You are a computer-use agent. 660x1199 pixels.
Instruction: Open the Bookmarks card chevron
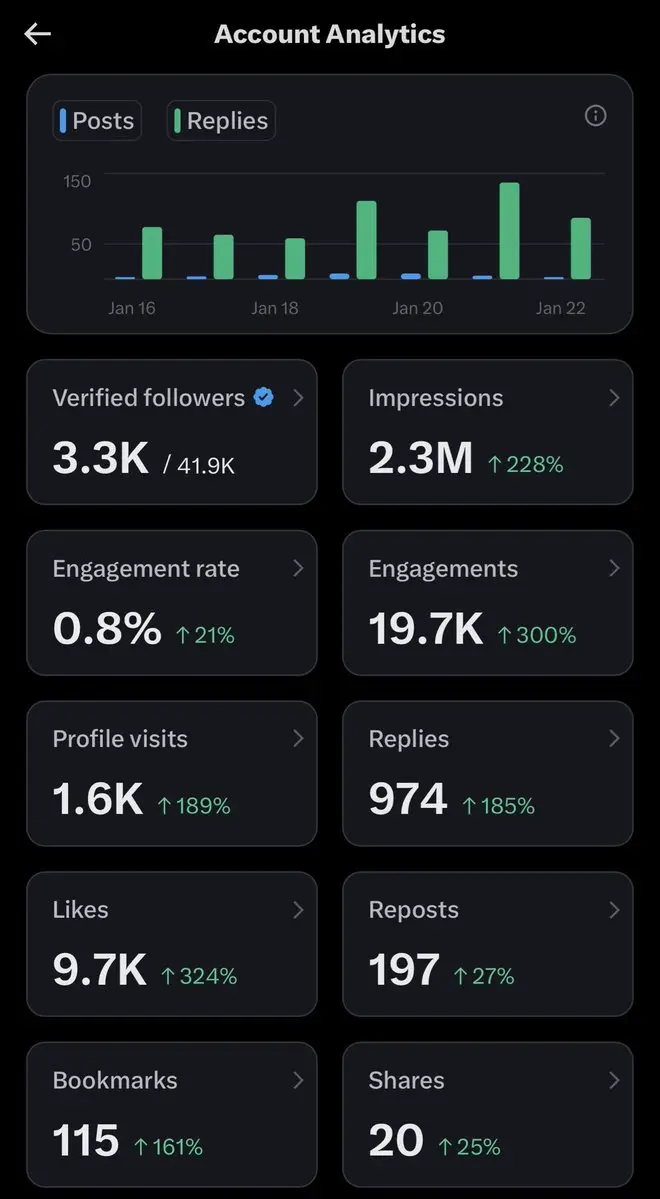(x=297, y=1080)
